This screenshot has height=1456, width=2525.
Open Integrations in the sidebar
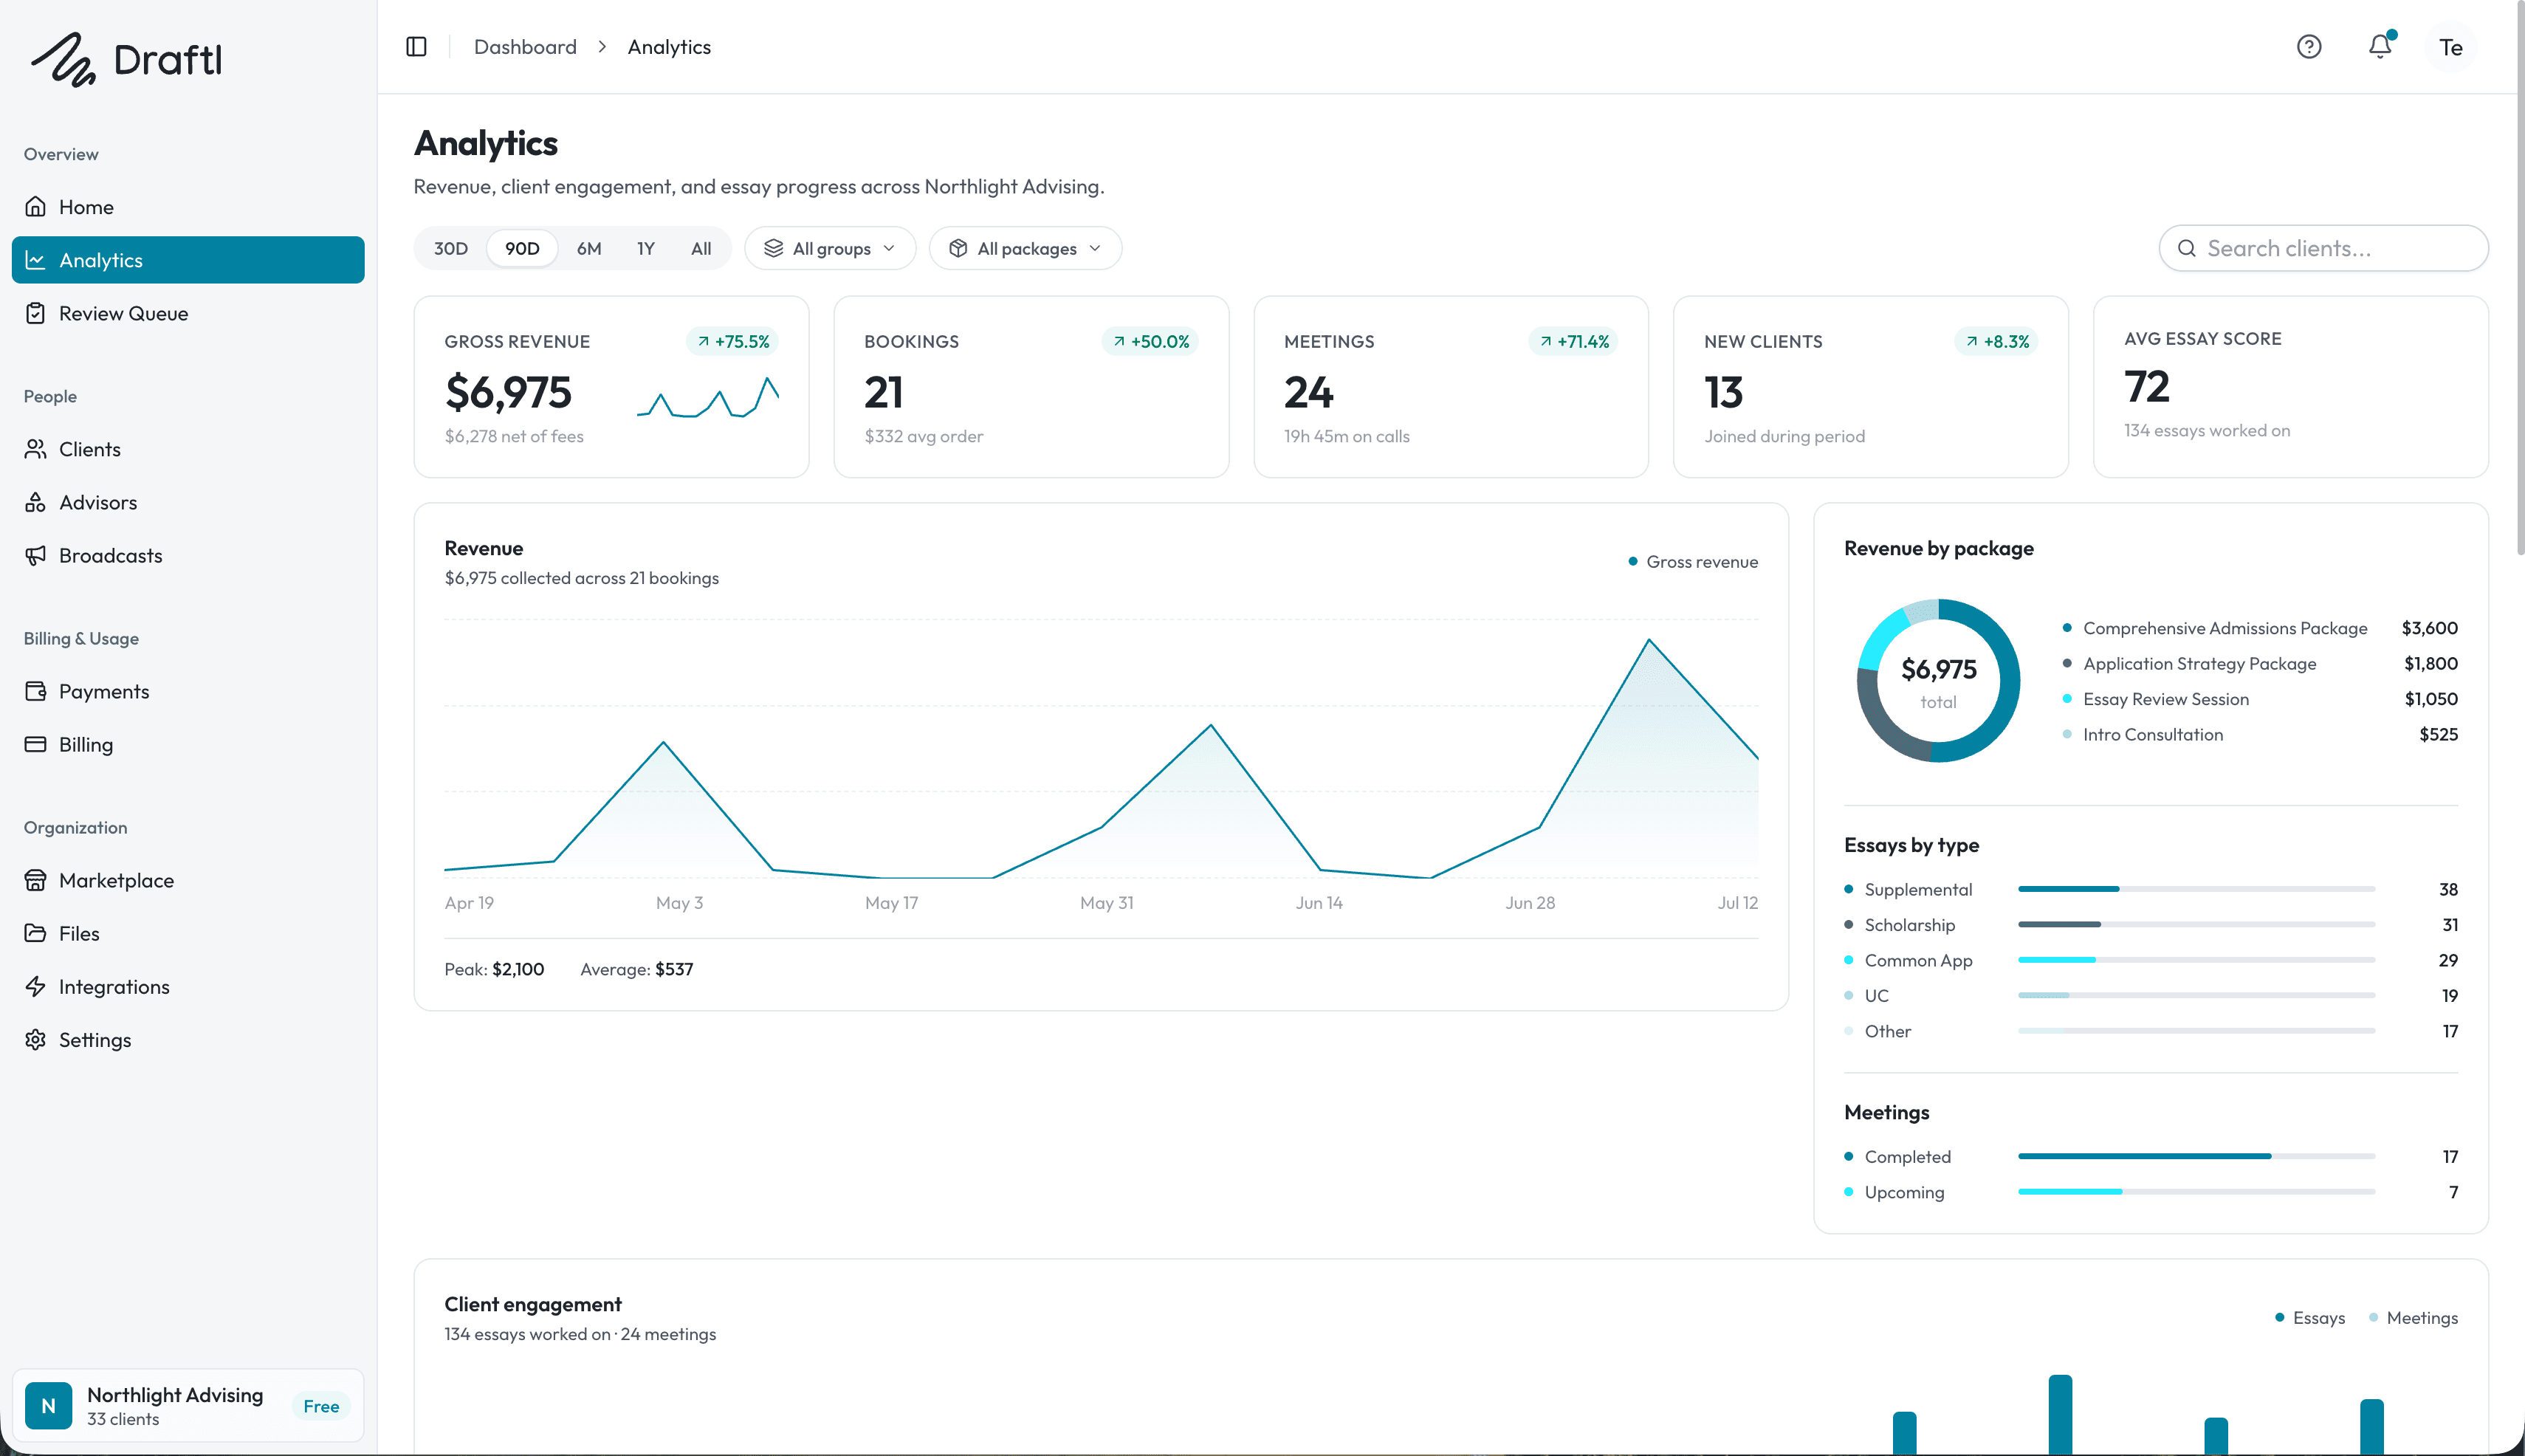(188, 986)
